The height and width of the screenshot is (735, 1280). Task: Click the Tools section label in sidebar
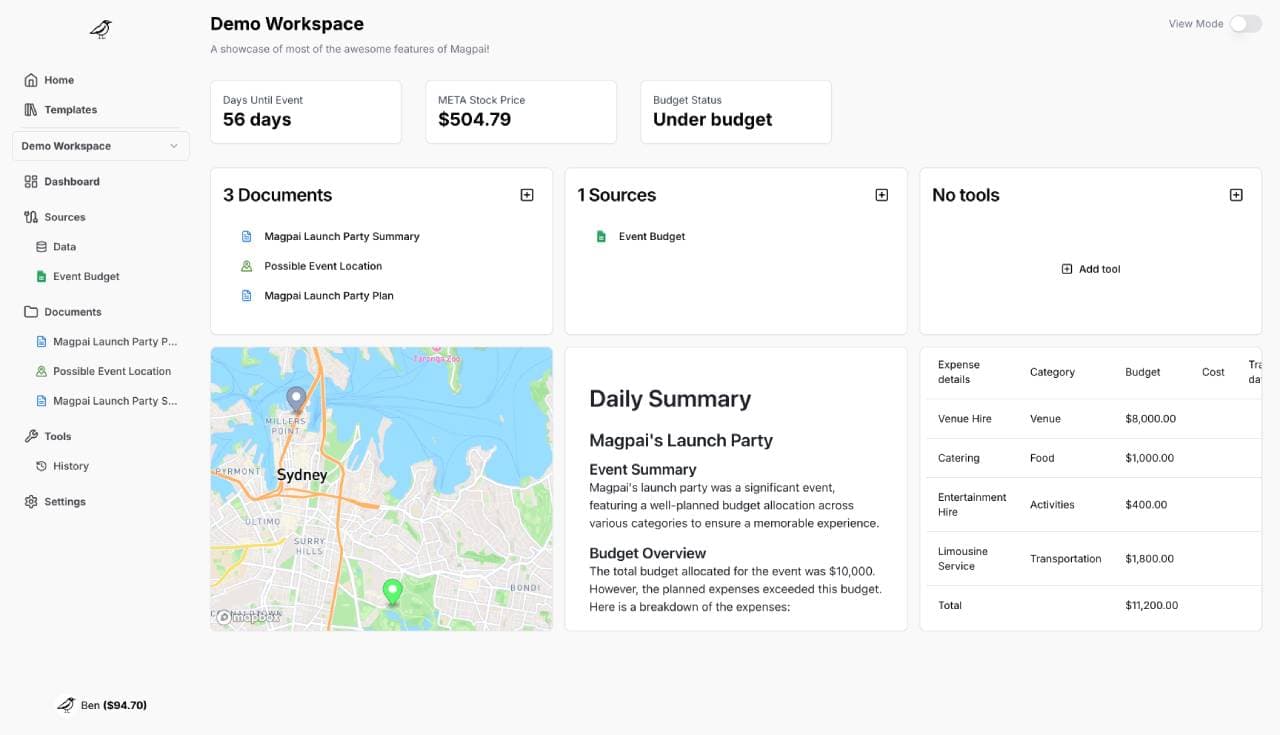(x=58, y=436)
